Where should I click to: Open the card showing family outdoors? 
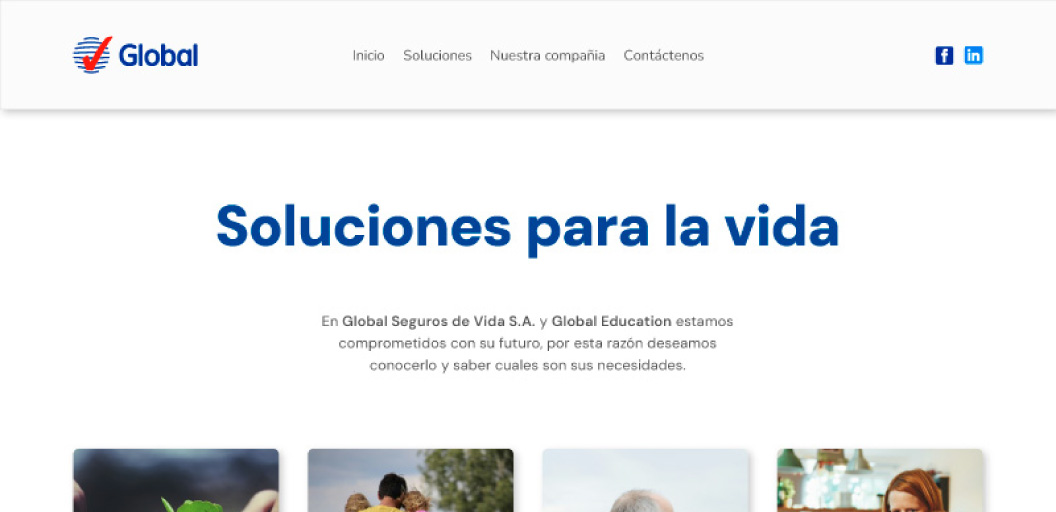tap(410, 481)
